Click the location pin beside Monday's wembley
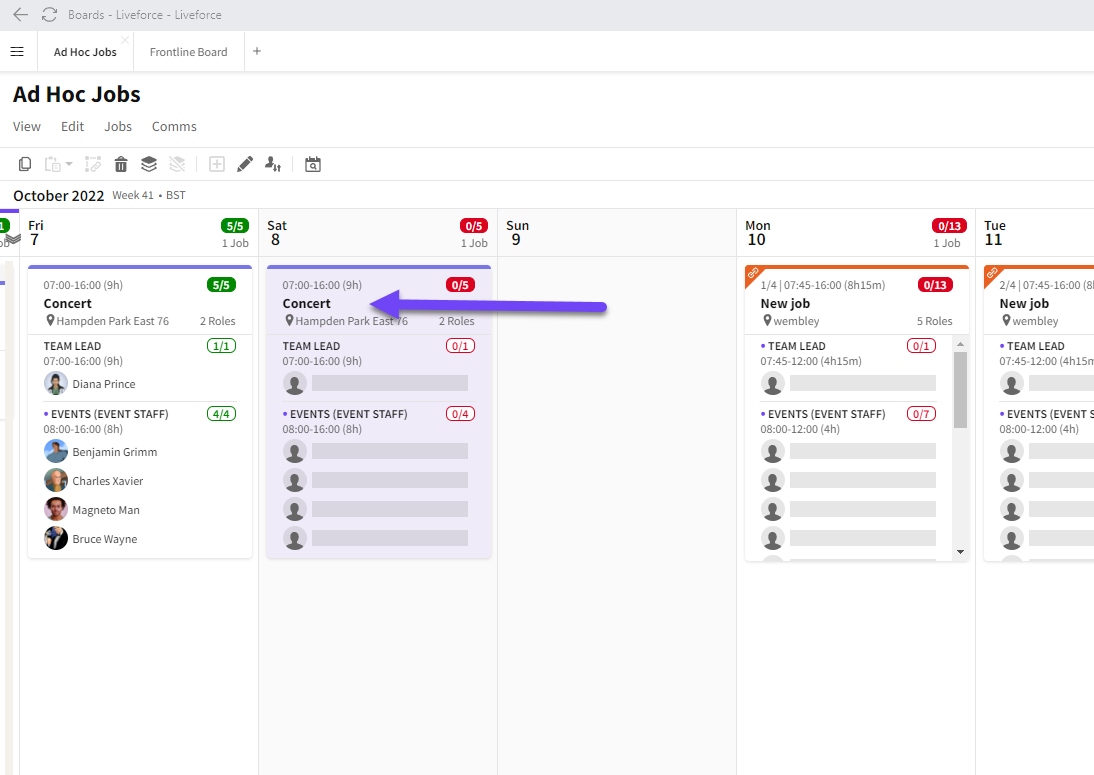1094x775 pixels. point(767,321)
